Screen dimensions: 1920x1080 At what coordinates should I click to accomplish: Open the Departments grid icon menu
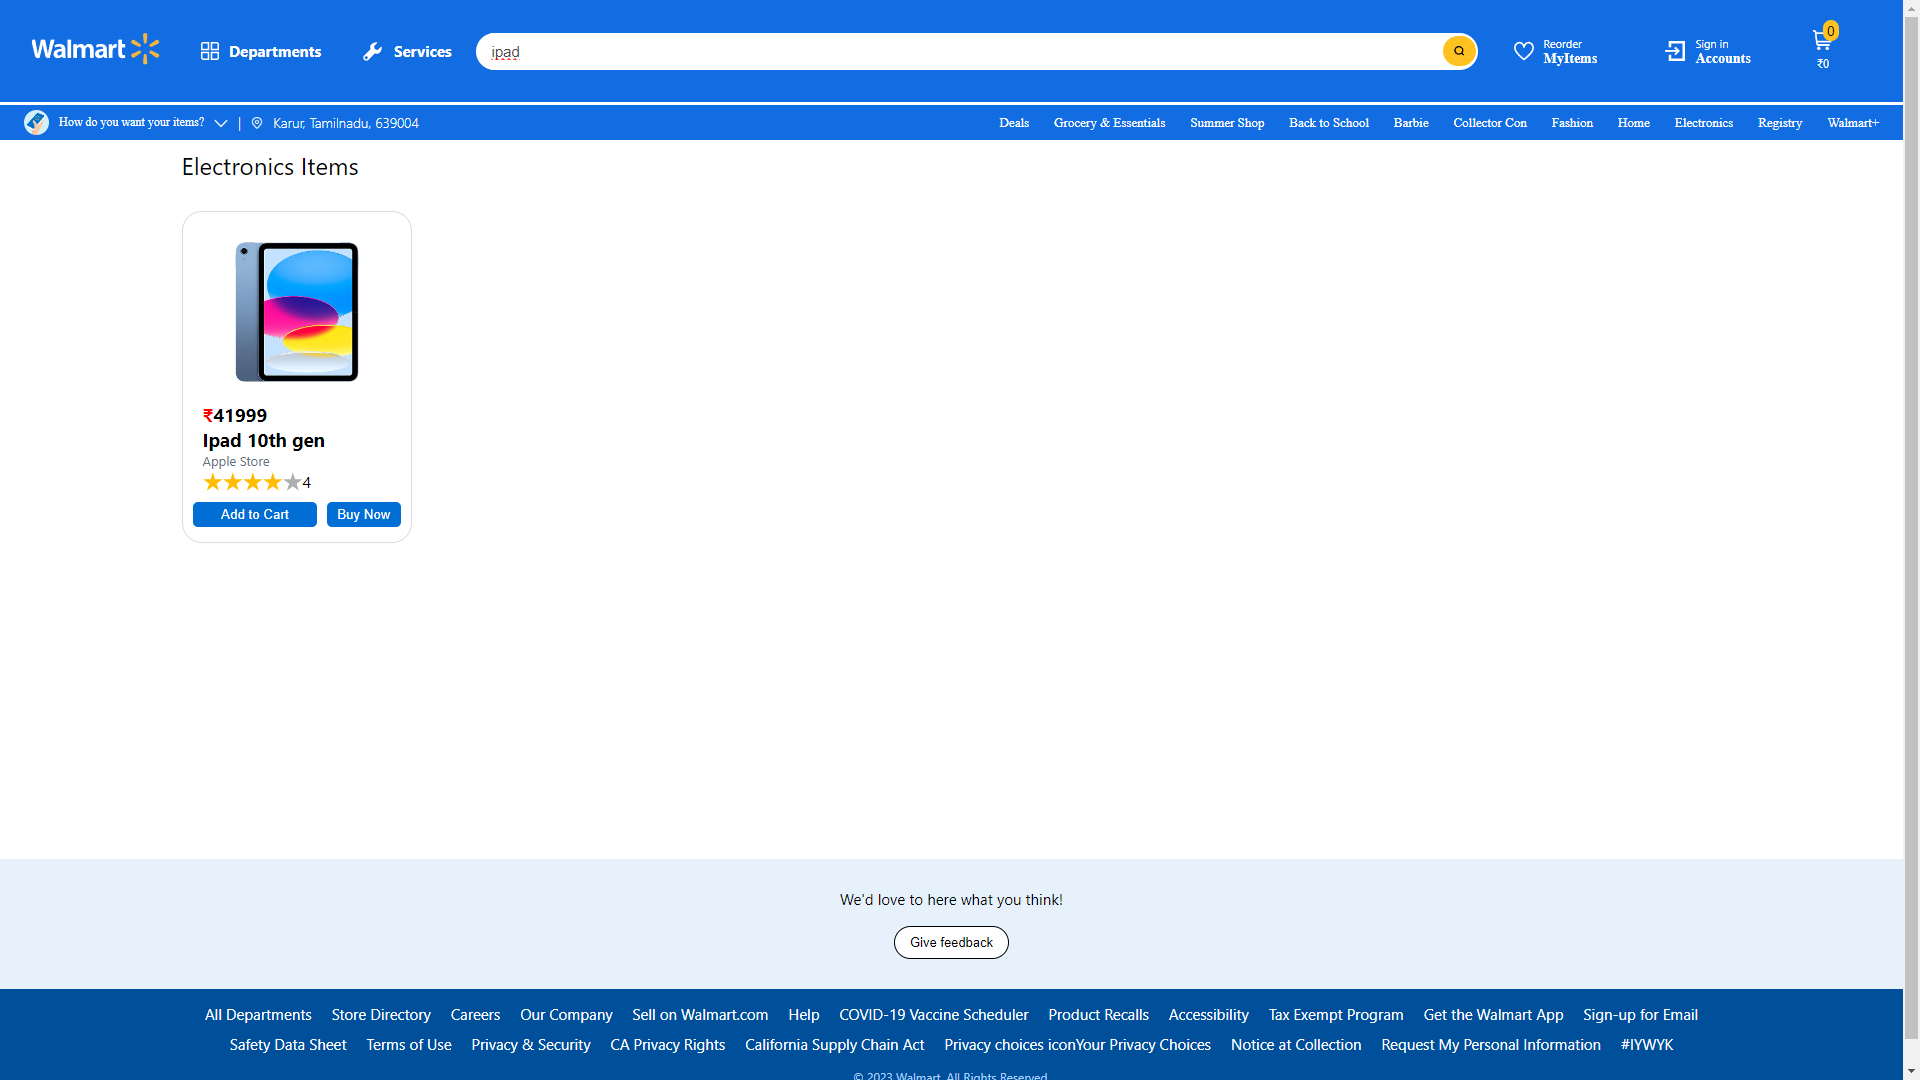tap(209, 51)
